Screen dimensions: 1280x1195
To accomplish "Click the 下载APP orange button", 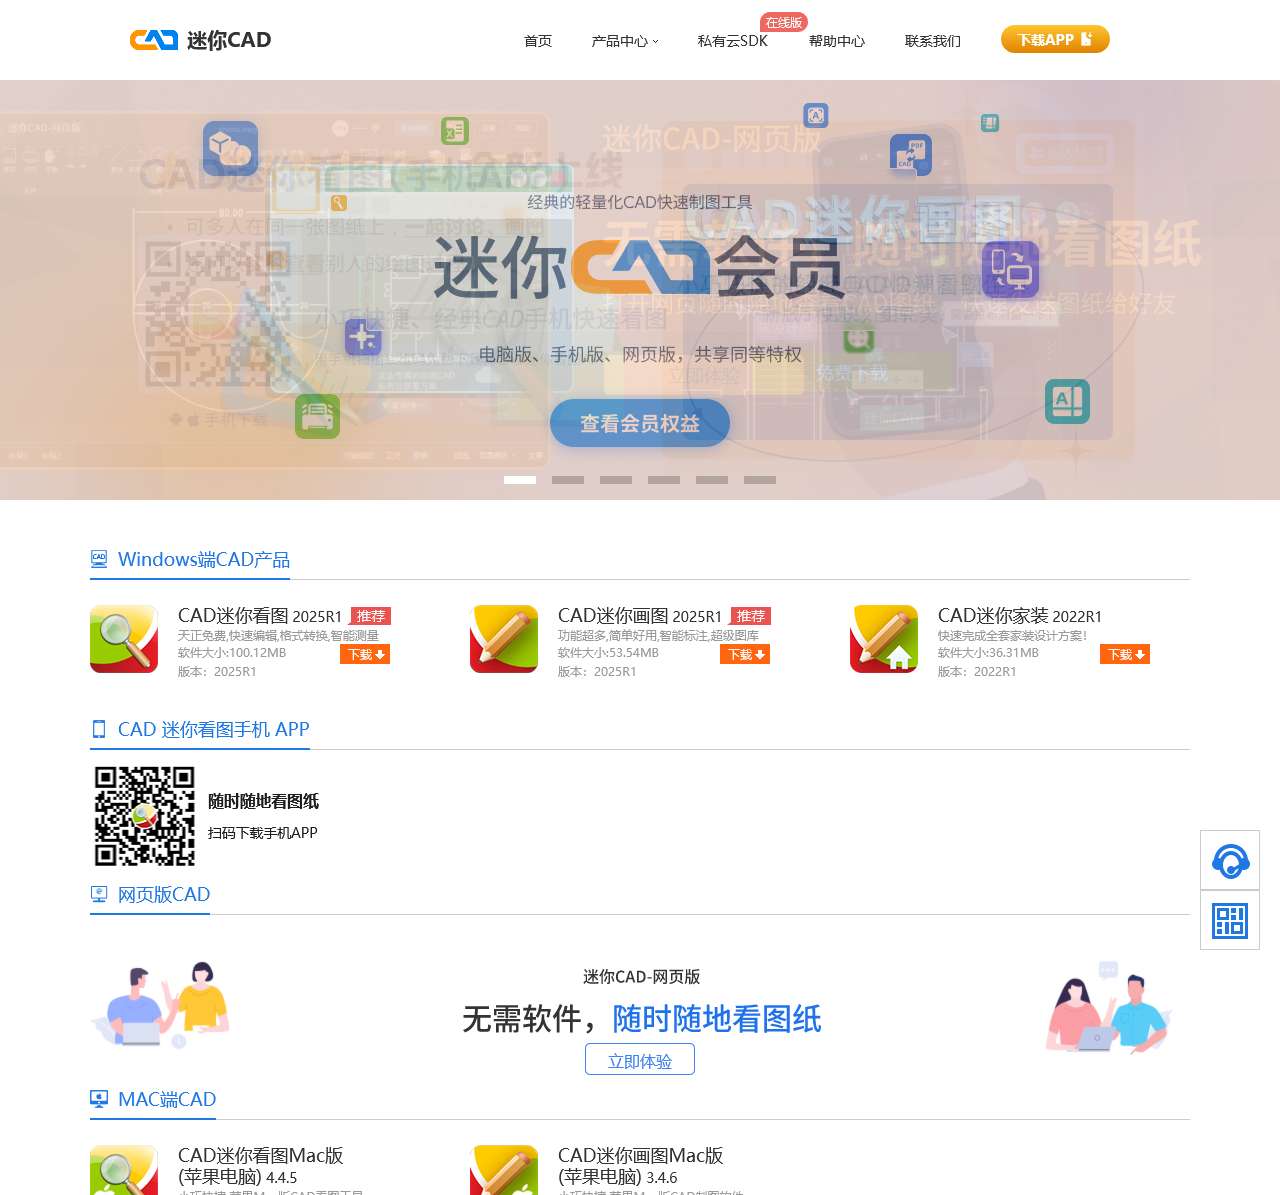I will click(1055, 39).
